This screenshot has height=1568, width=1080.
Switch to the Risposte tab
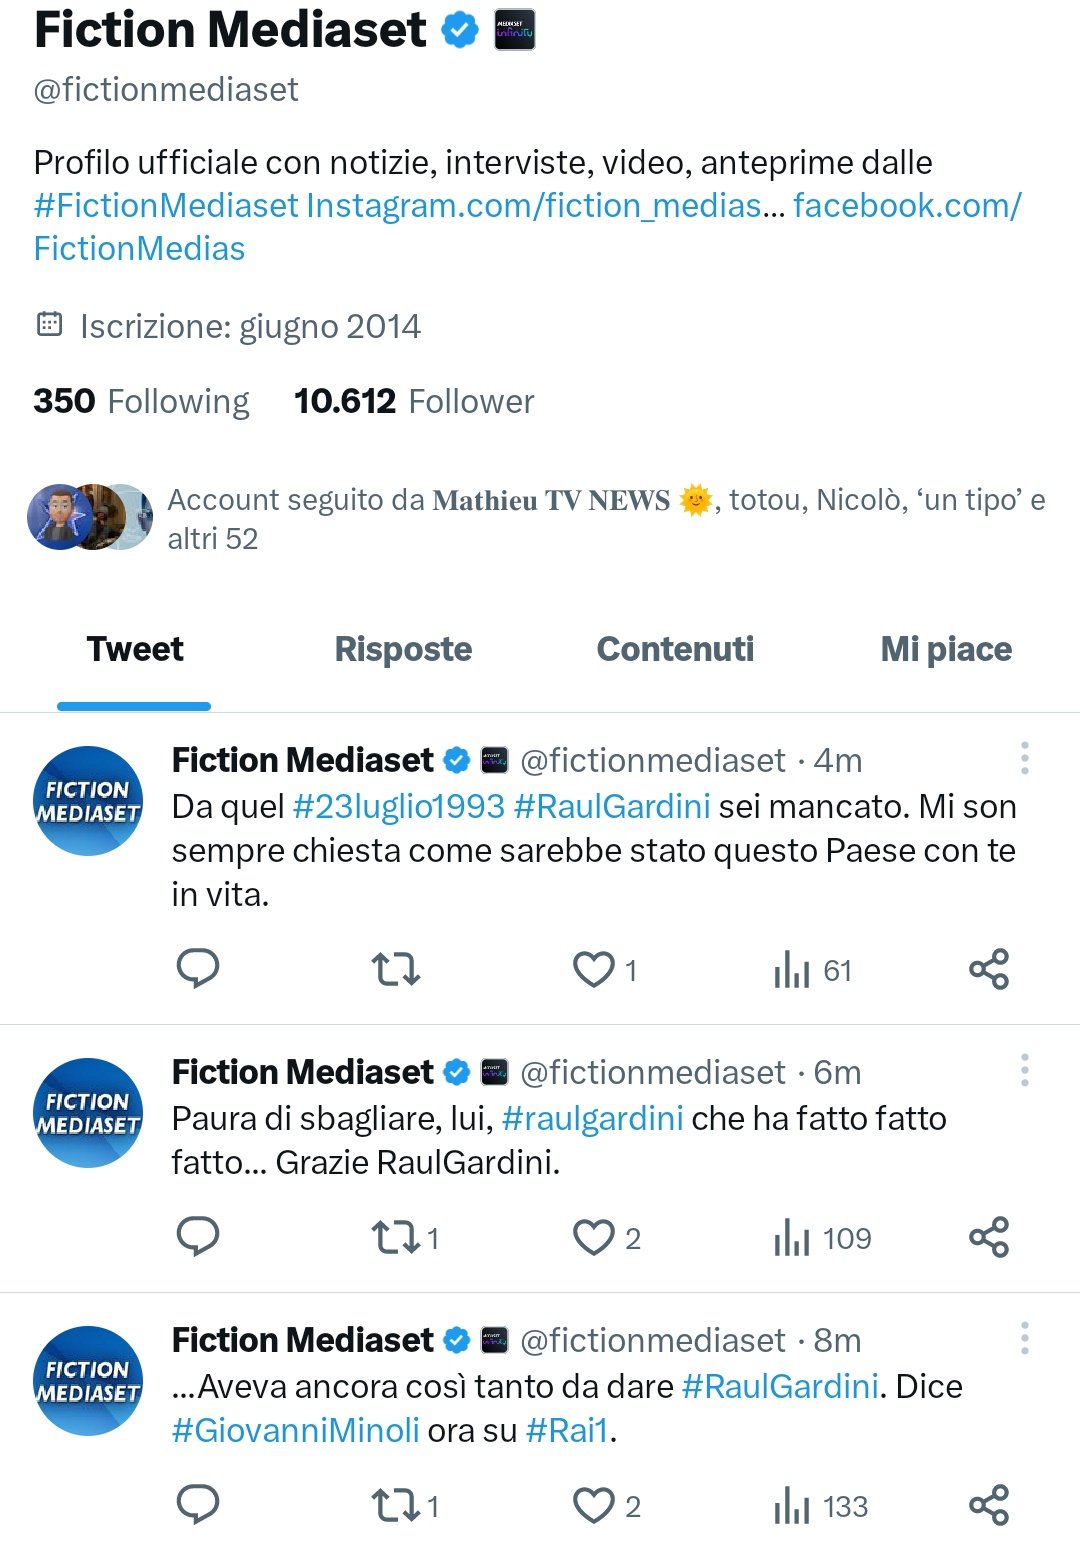[x=403, y=649]
